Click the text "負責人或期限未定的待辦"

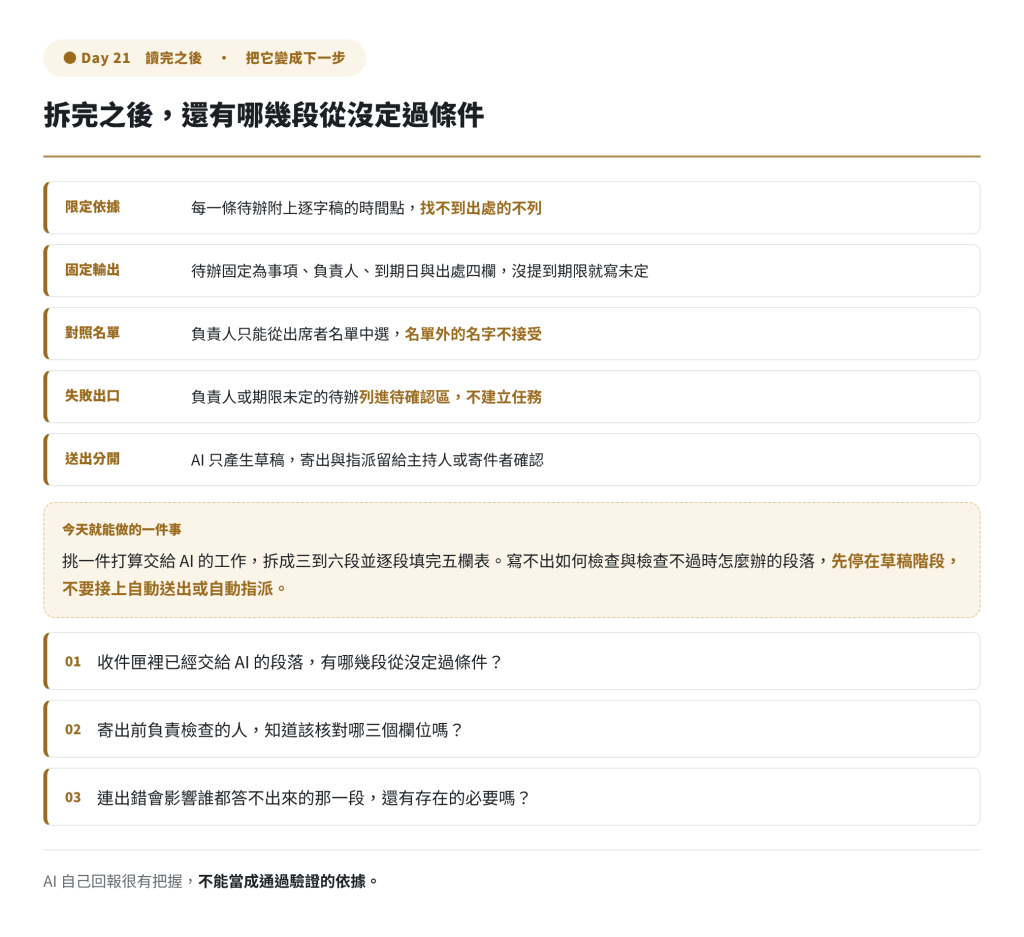click(x=275, y=397)
